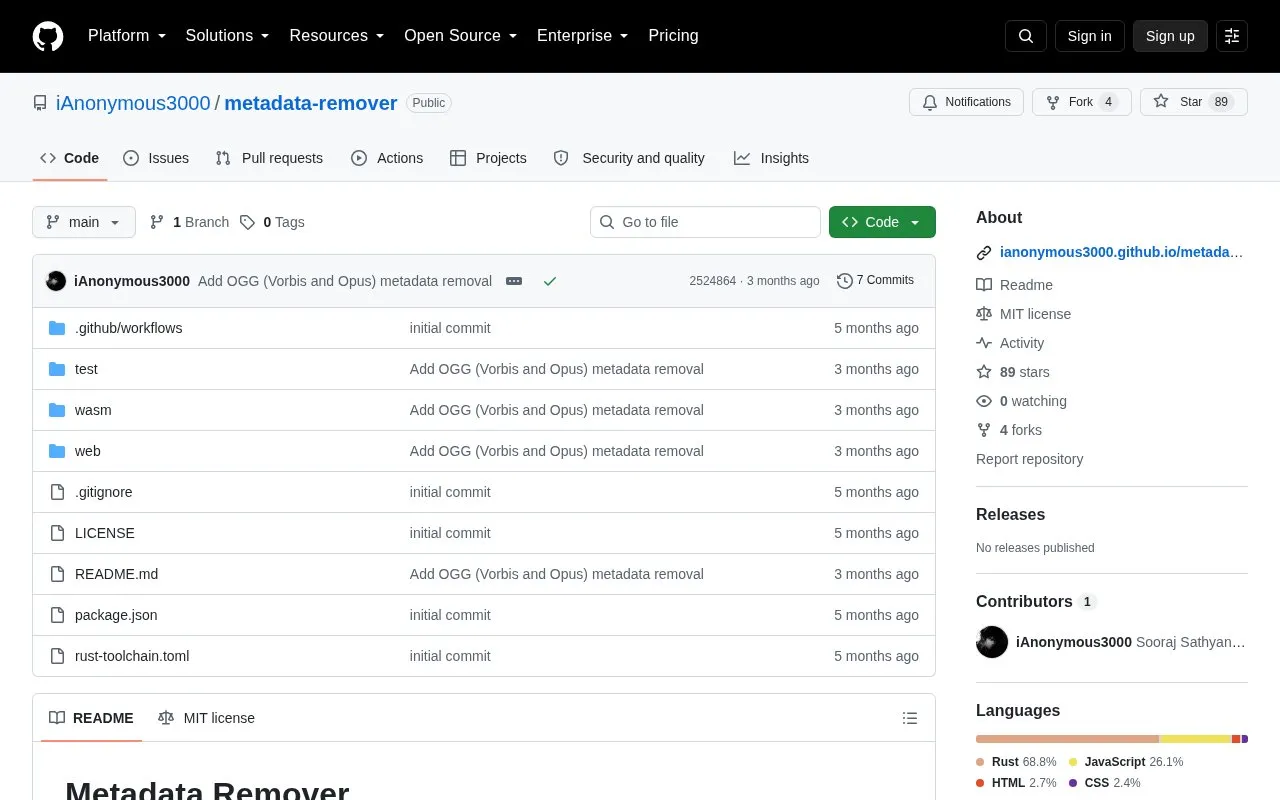Open the Report repository link
Screen dimensions: 1280x800
click(1029, 459)
